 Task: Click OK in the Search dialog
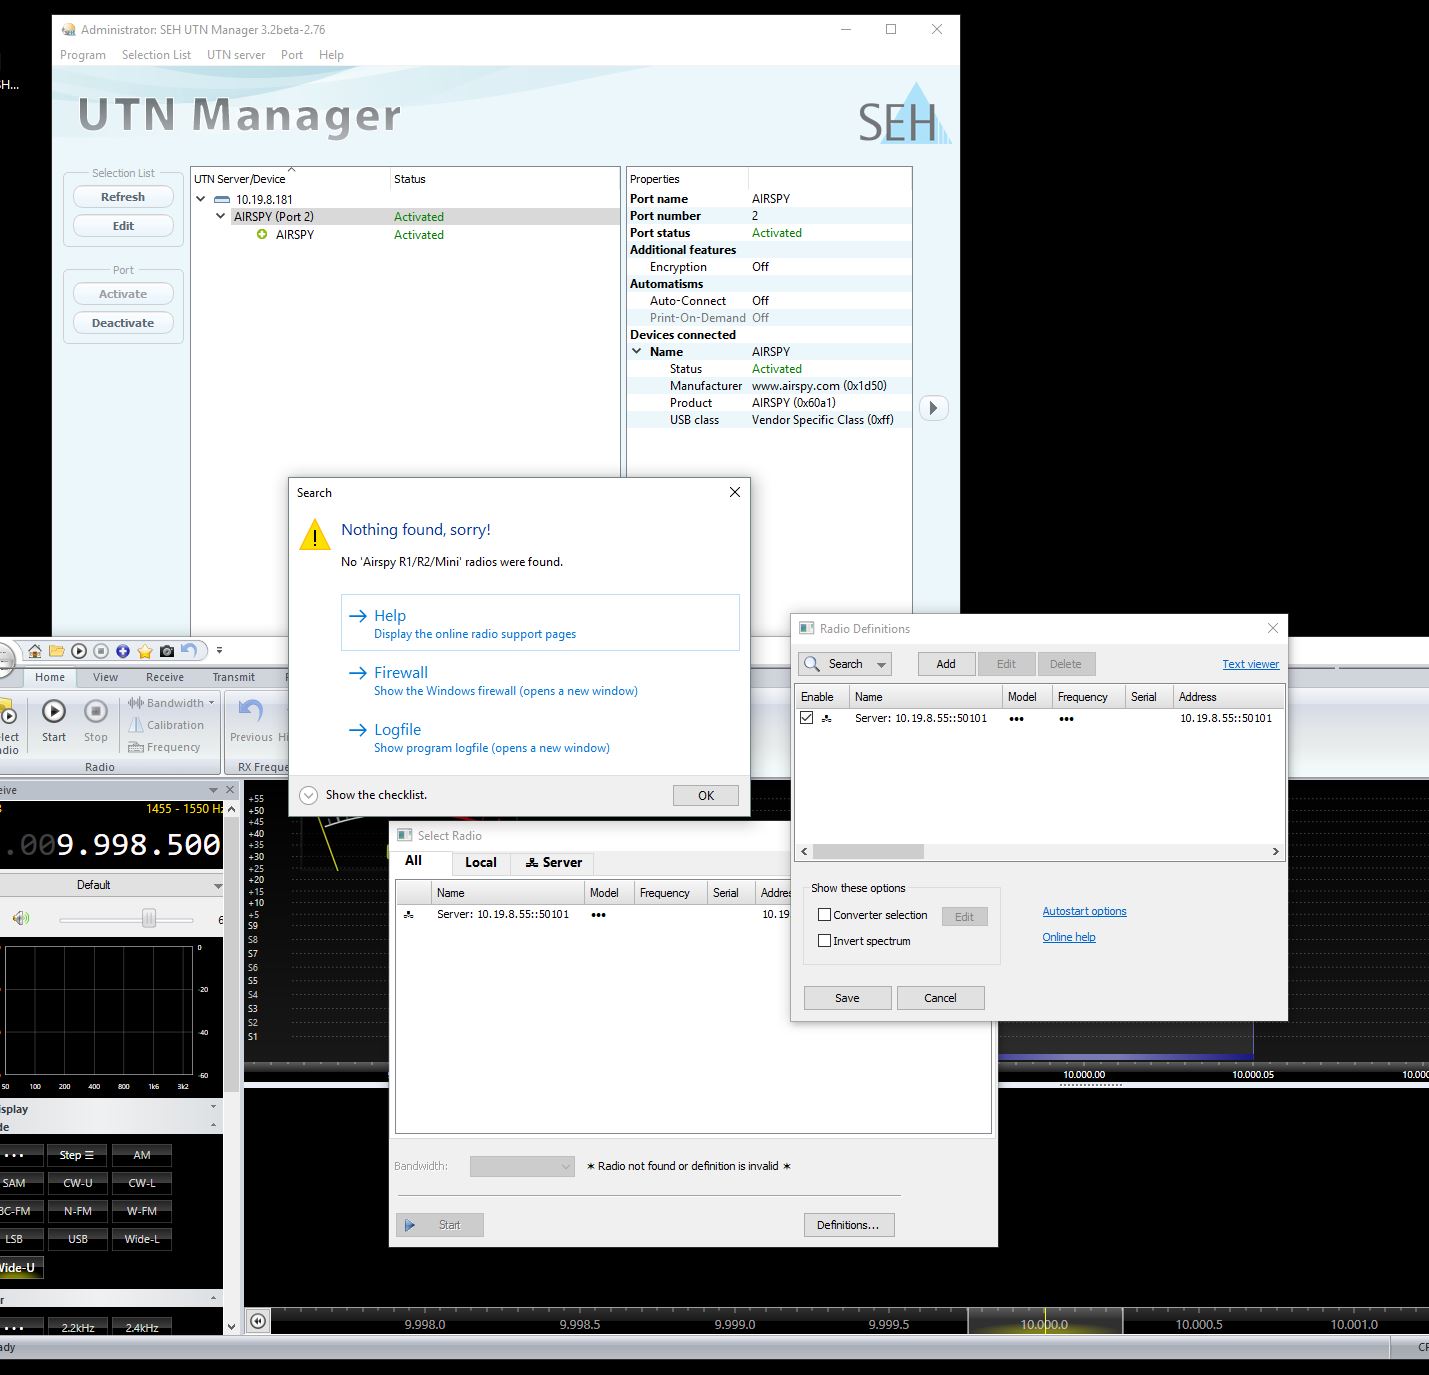(706, 795)
